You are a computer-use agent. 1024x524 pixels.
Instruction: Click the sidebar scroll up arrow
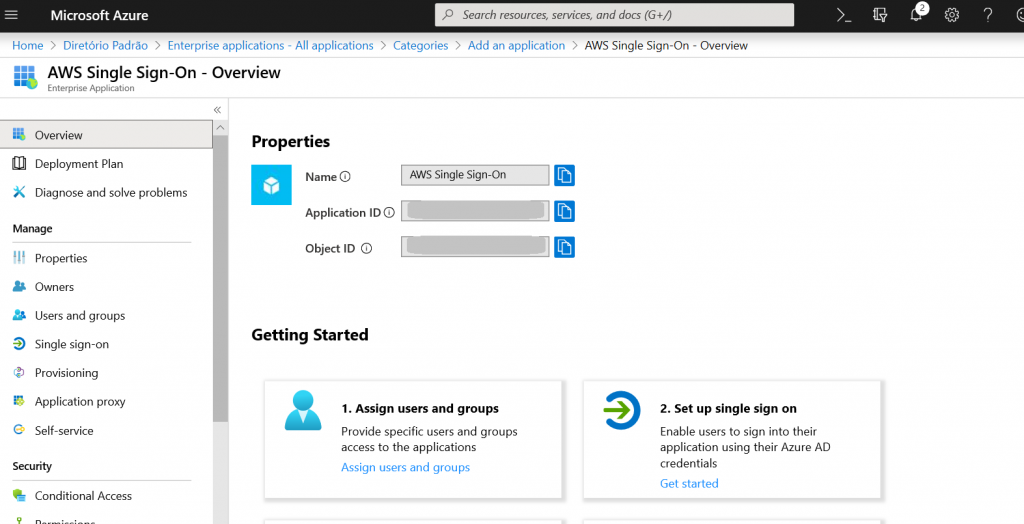tap(220, 127)
